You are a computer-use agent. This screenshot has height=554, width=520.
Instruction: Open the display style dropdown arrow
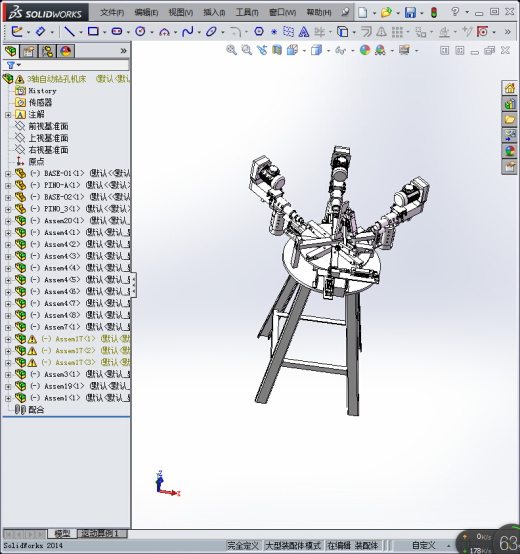[329, 51]
